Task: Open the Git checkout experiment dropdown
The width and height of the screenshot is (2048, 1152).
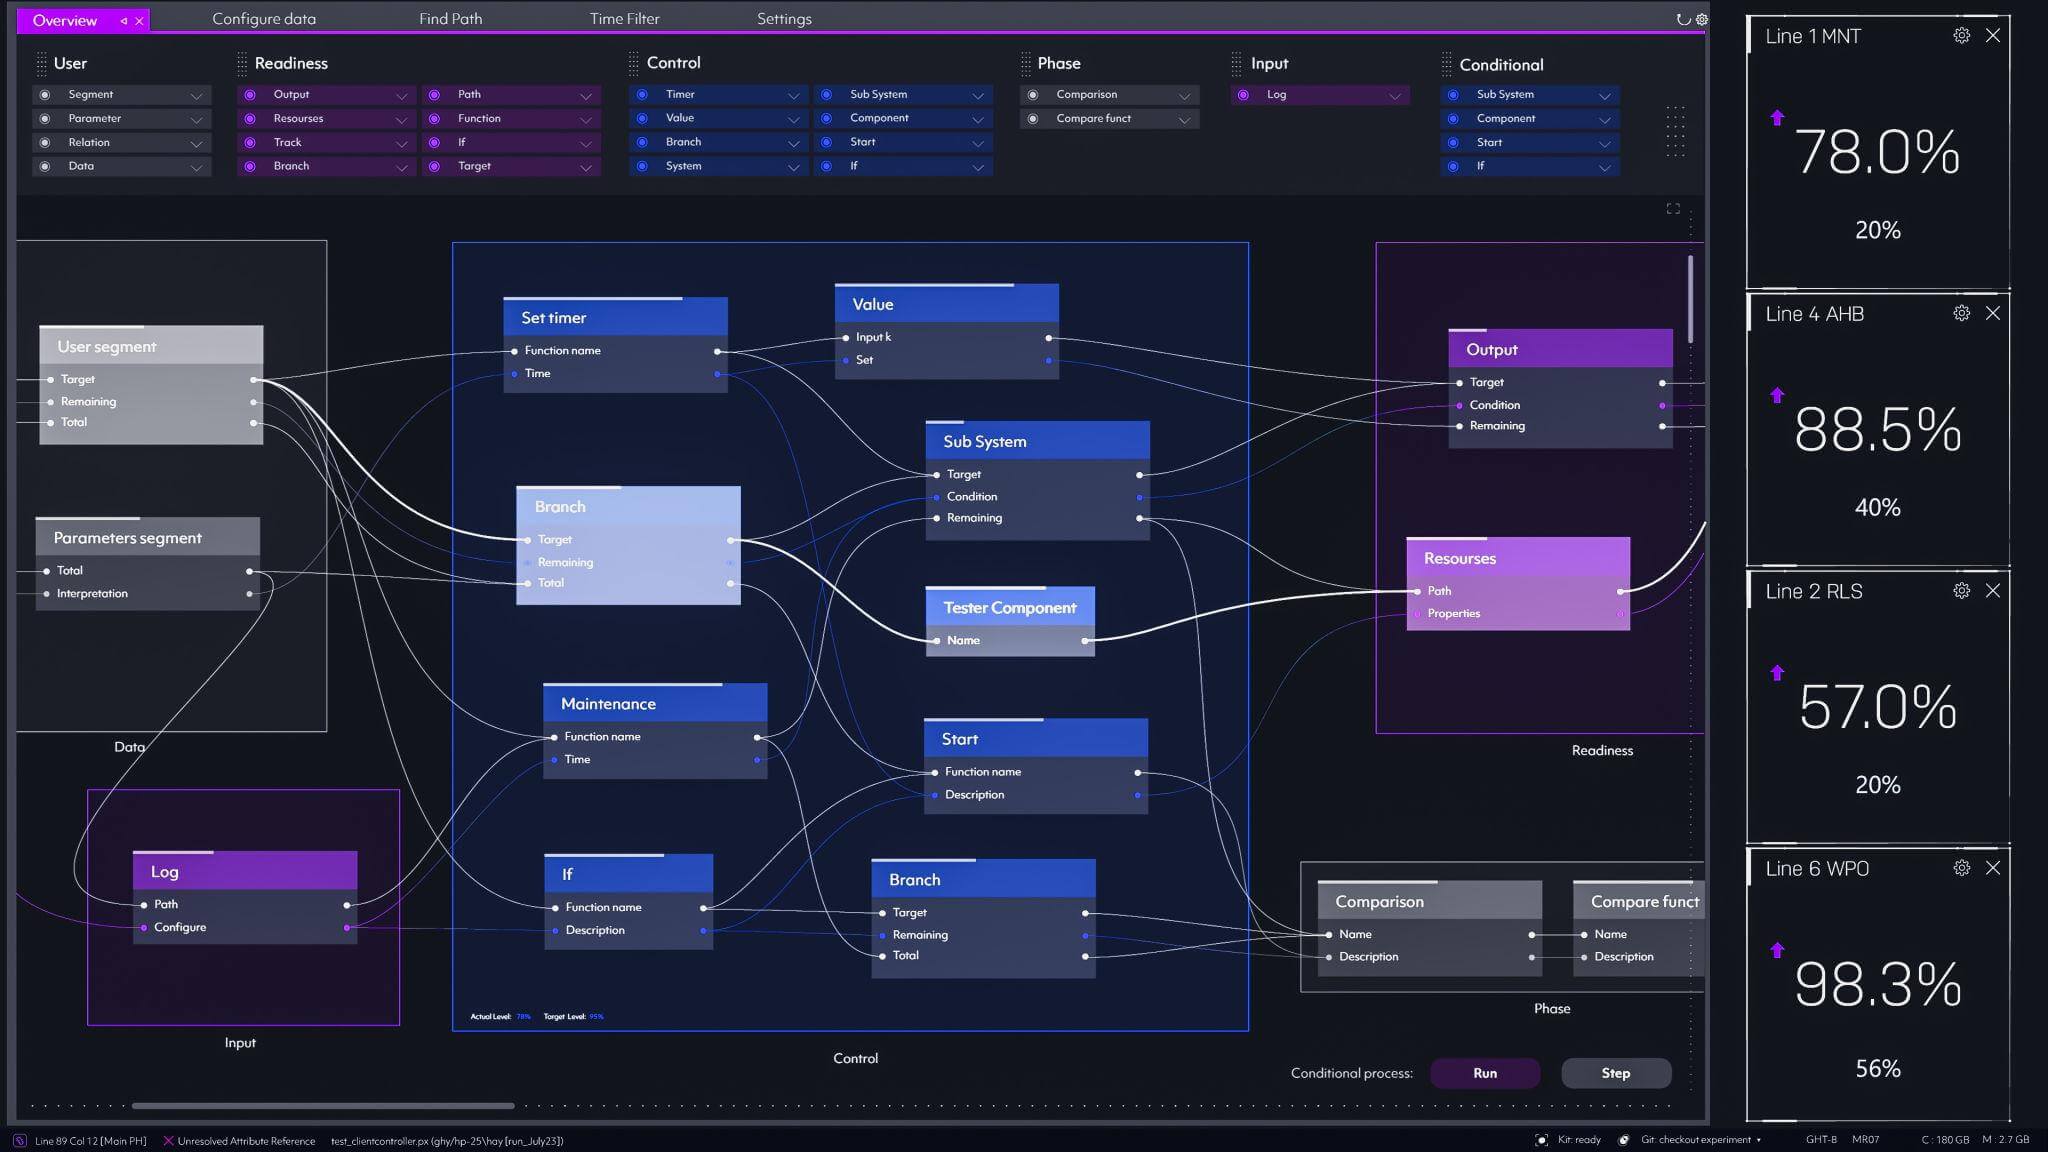Action: click(x=1758, y=1140)
